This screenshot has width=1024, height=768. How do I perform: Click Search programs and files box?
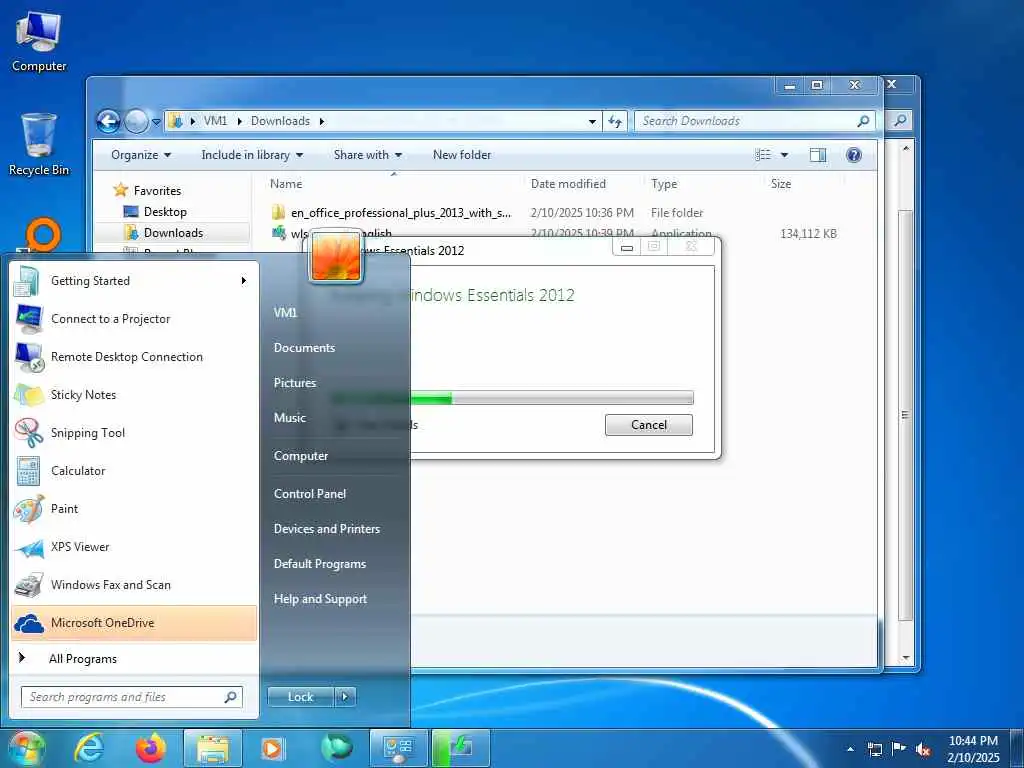(131, 697)
